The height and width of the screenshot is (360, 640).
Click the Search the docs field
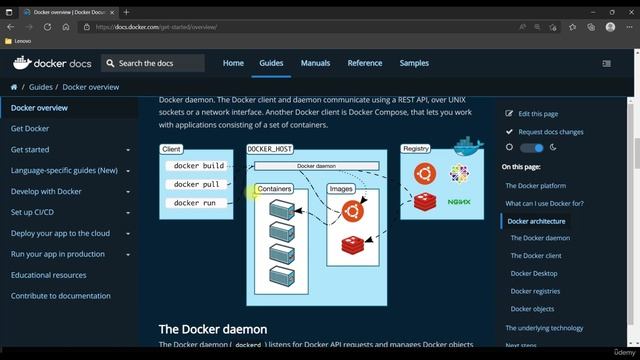153,63
